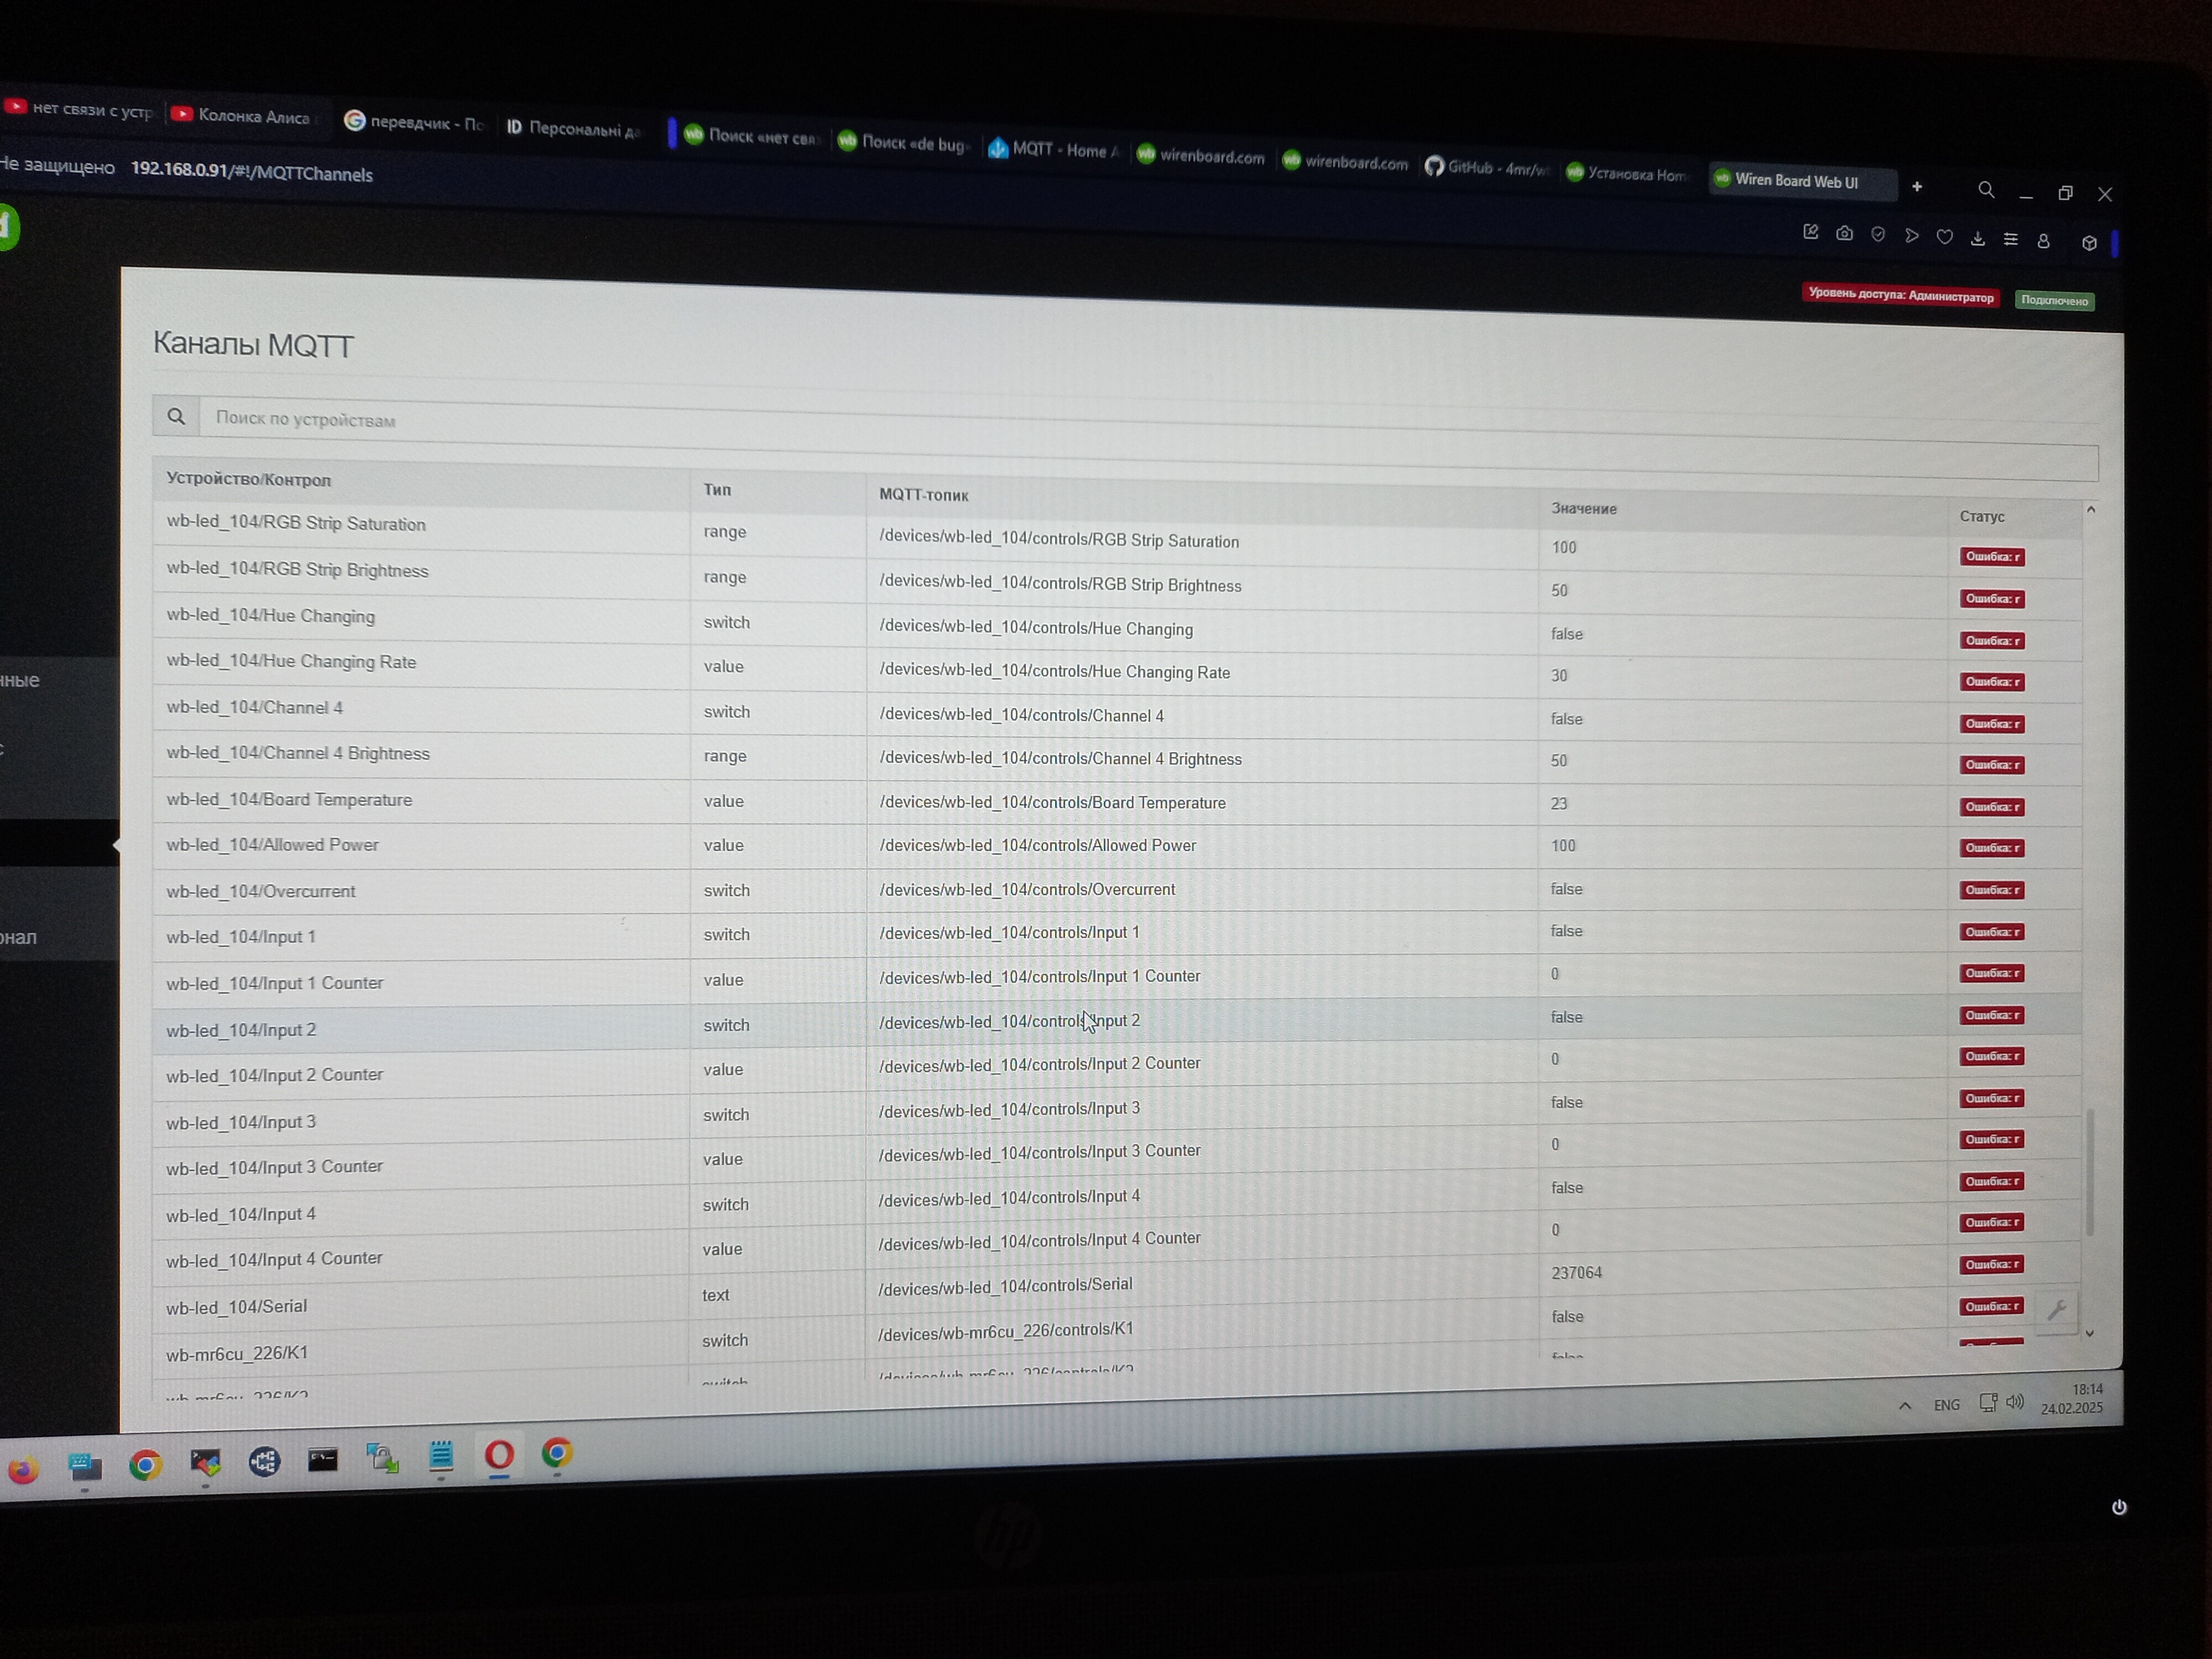The width and height of the screenshot is (2212, 1659).
Task: Click the tab search magnifier in the title bar
Action: pyautogui.click(x=1986, y=190)
